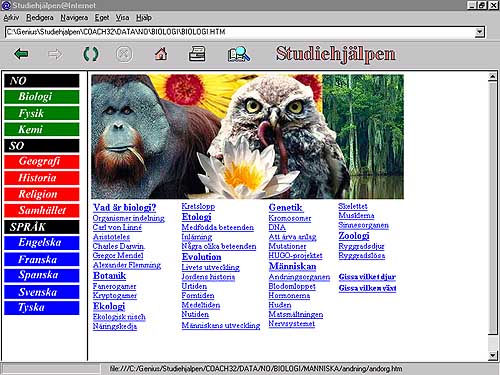This screenshot has height=375, width=500.
Task: Open the DNA link
Action: tap(277, 228)
